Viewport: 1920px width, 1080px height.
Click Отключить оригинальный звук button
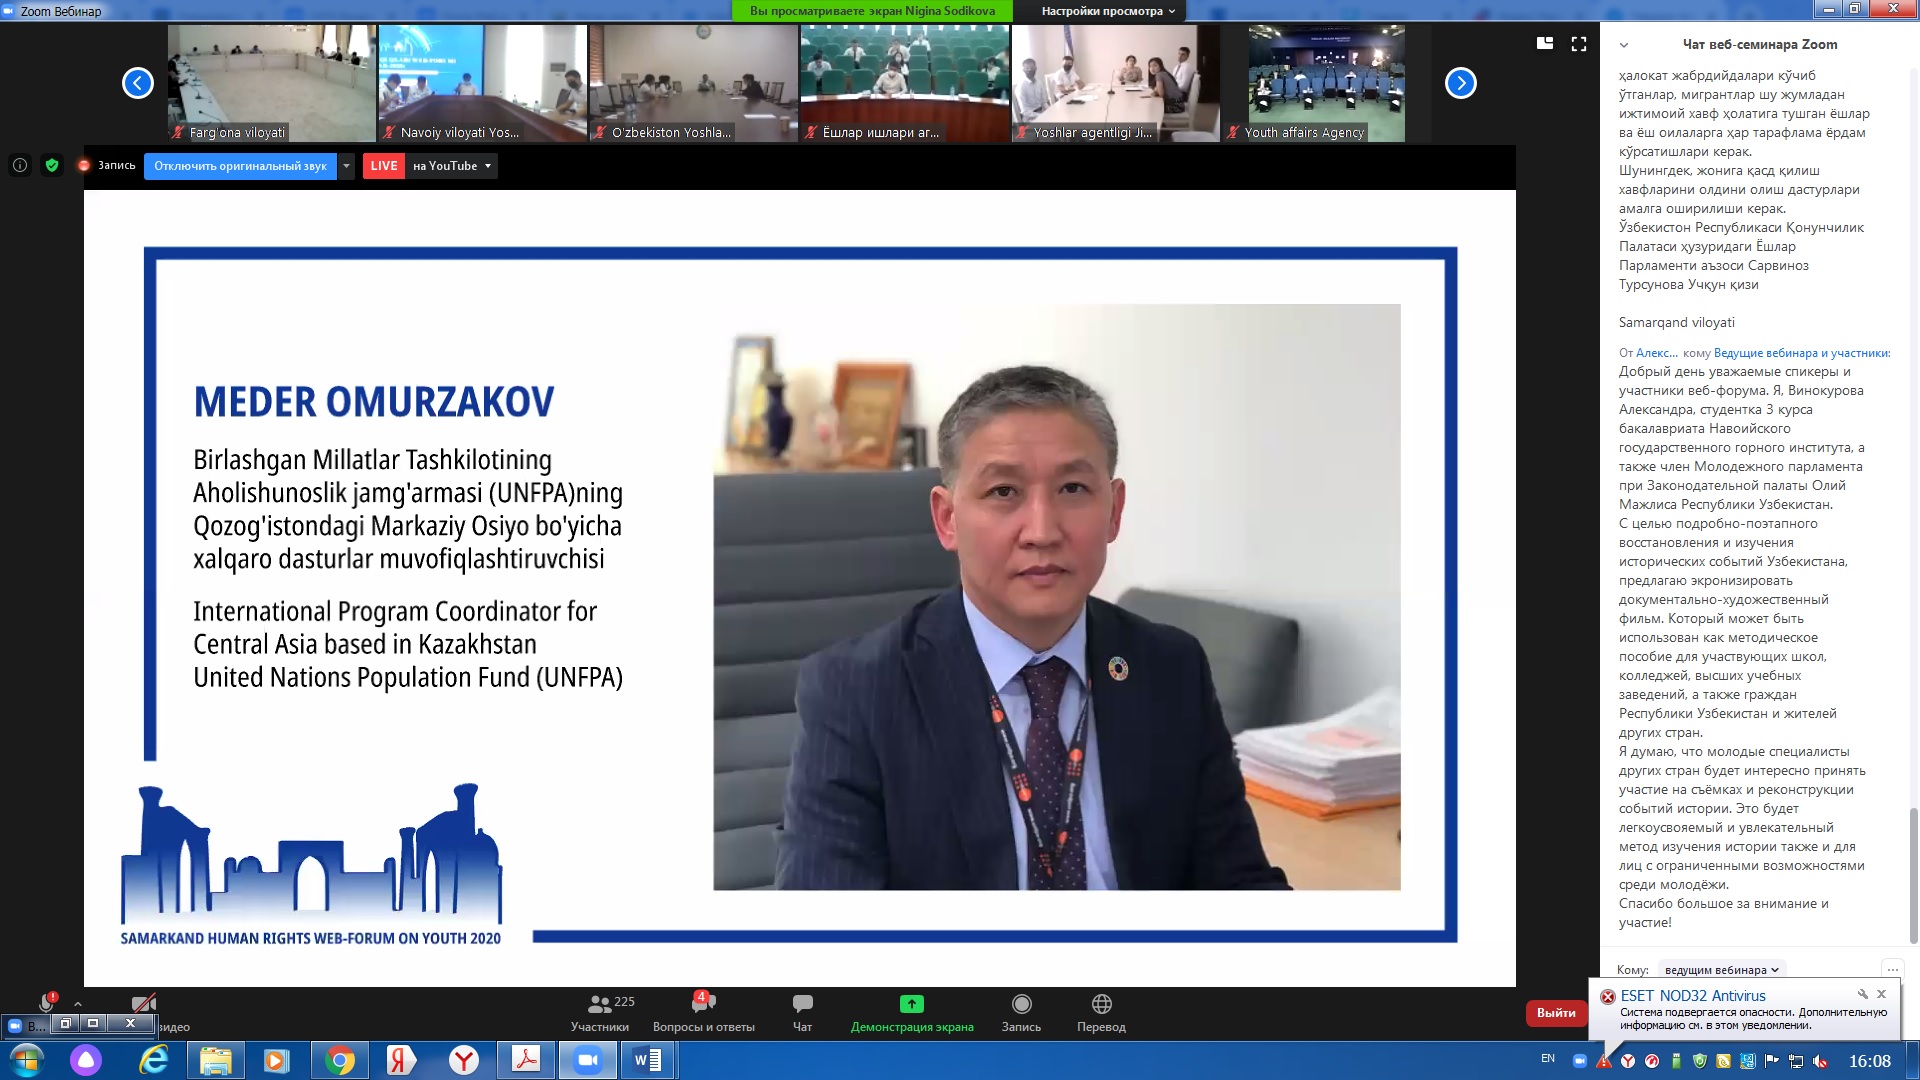240,166
